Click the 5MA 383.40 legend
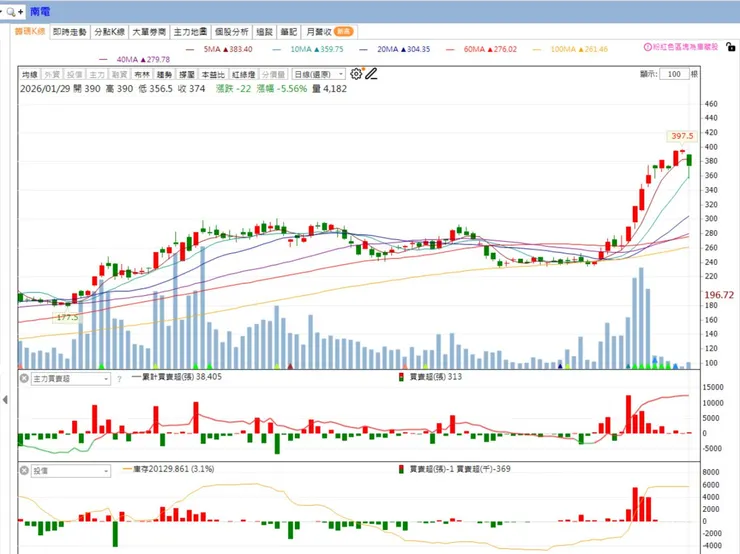This screenshot has width=740, height=554. 228,49
